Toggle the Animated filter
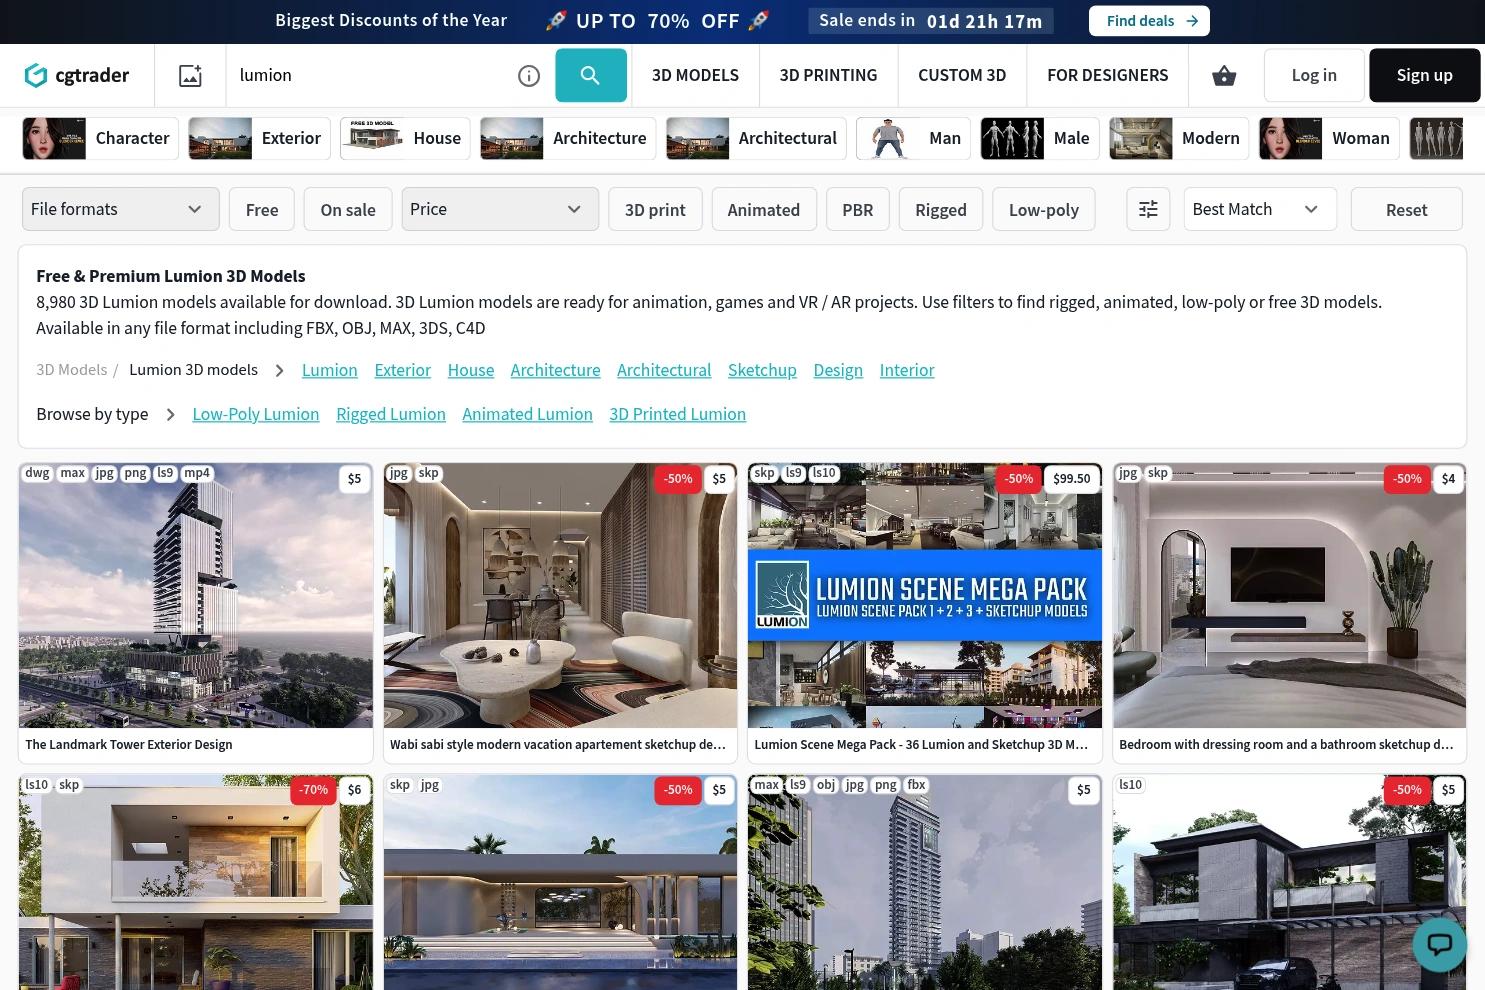 (x=764, y=209)
